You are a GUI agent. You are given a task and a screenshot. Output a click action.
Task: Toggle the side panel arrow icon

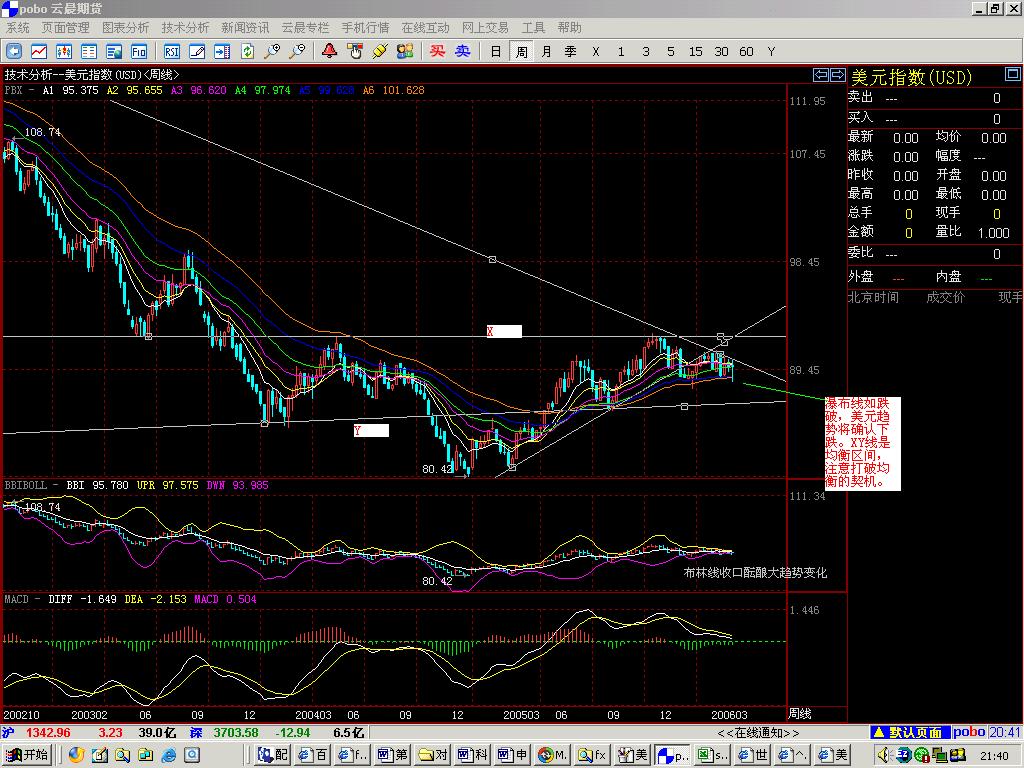click(222, 51)
